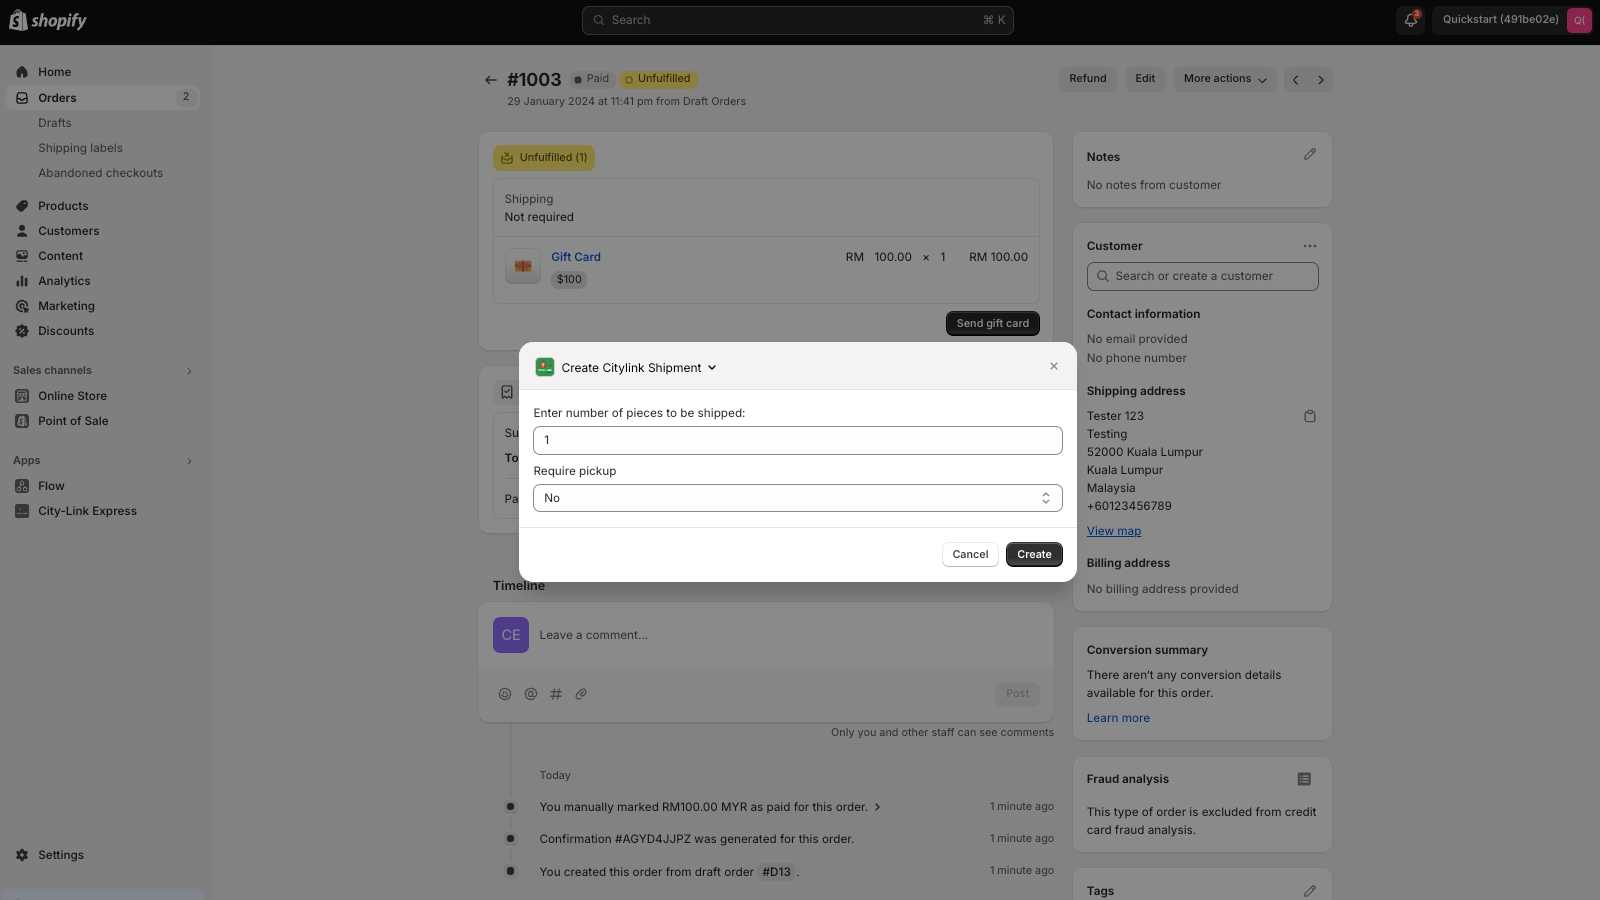This screenshot has width=1600, height=900.
Task: Click the Send gift card button
Action: (993, 323)
